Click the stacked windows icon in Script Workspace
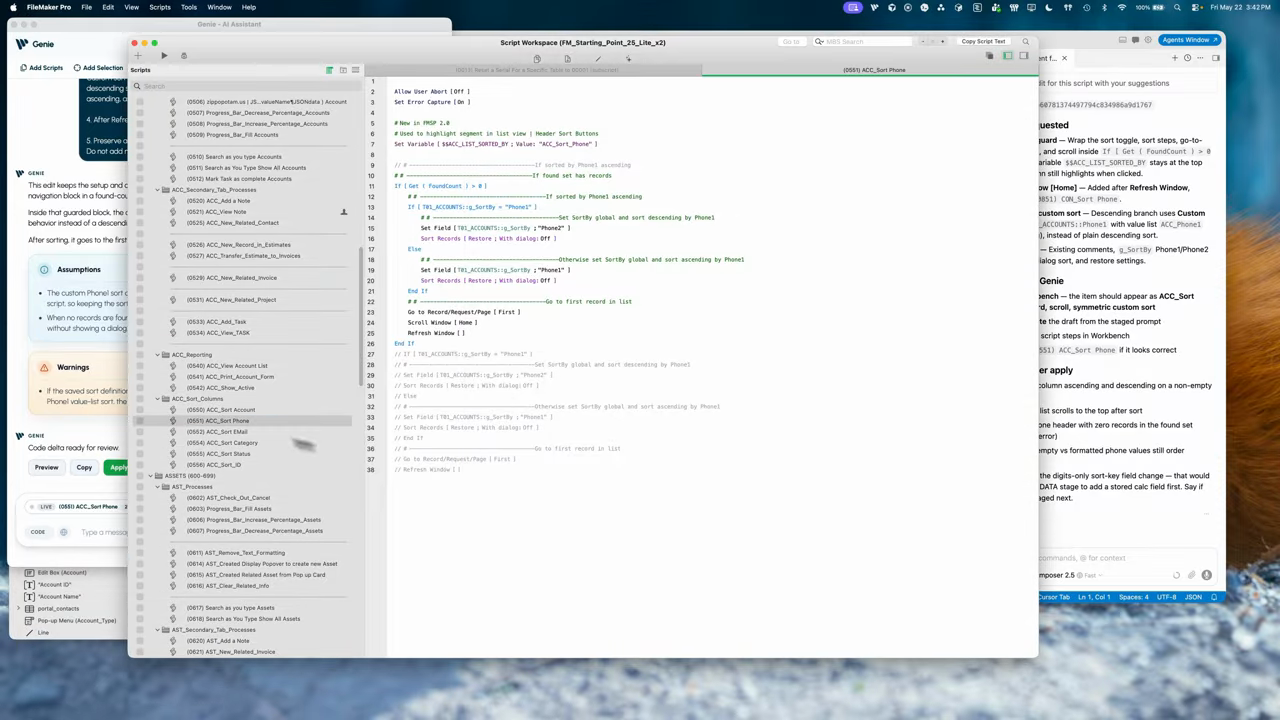Screen dimensions: 1280x720 click(x=990, y=56)
